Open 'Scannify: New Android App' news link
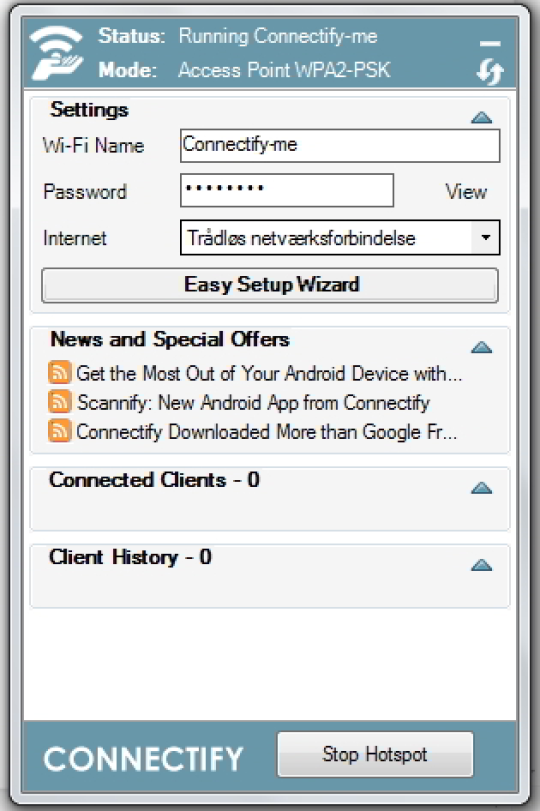This screenshot has width=540, height=811. pyautogui.click(x=253, y=402)
